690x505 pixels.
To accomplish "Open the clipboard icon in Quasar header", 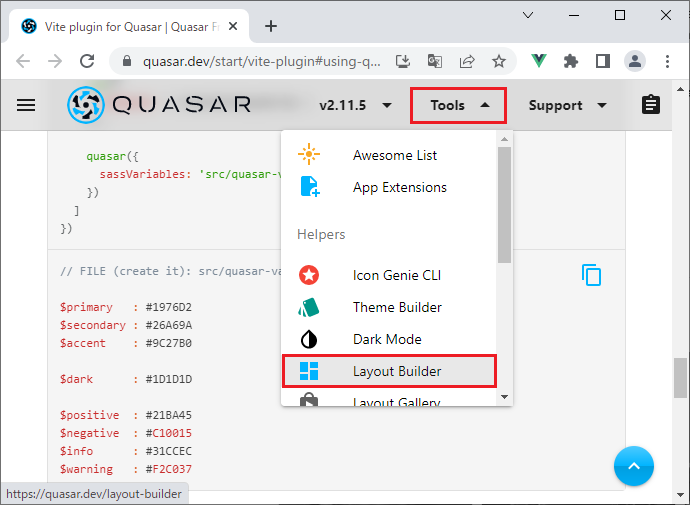I will [651, 105].
